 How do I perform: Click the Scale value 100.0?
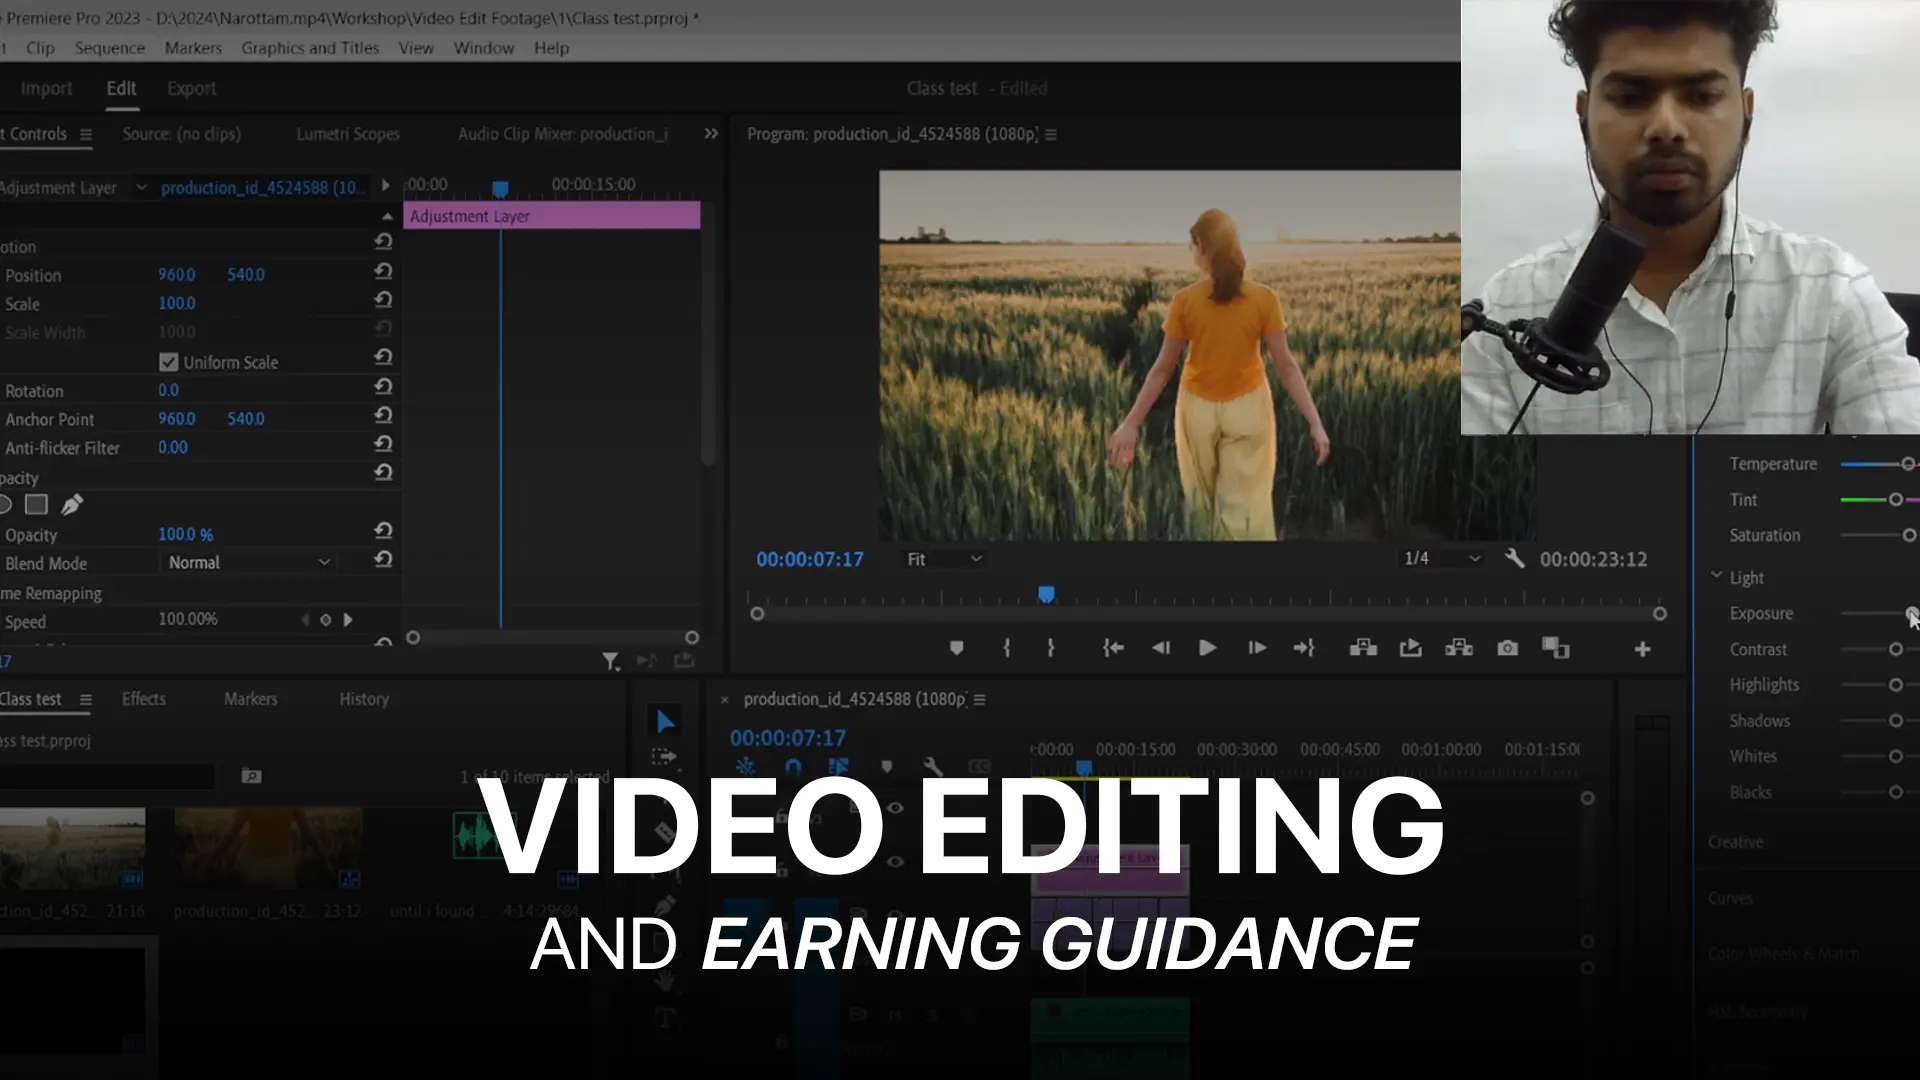[x=177, y=303]
